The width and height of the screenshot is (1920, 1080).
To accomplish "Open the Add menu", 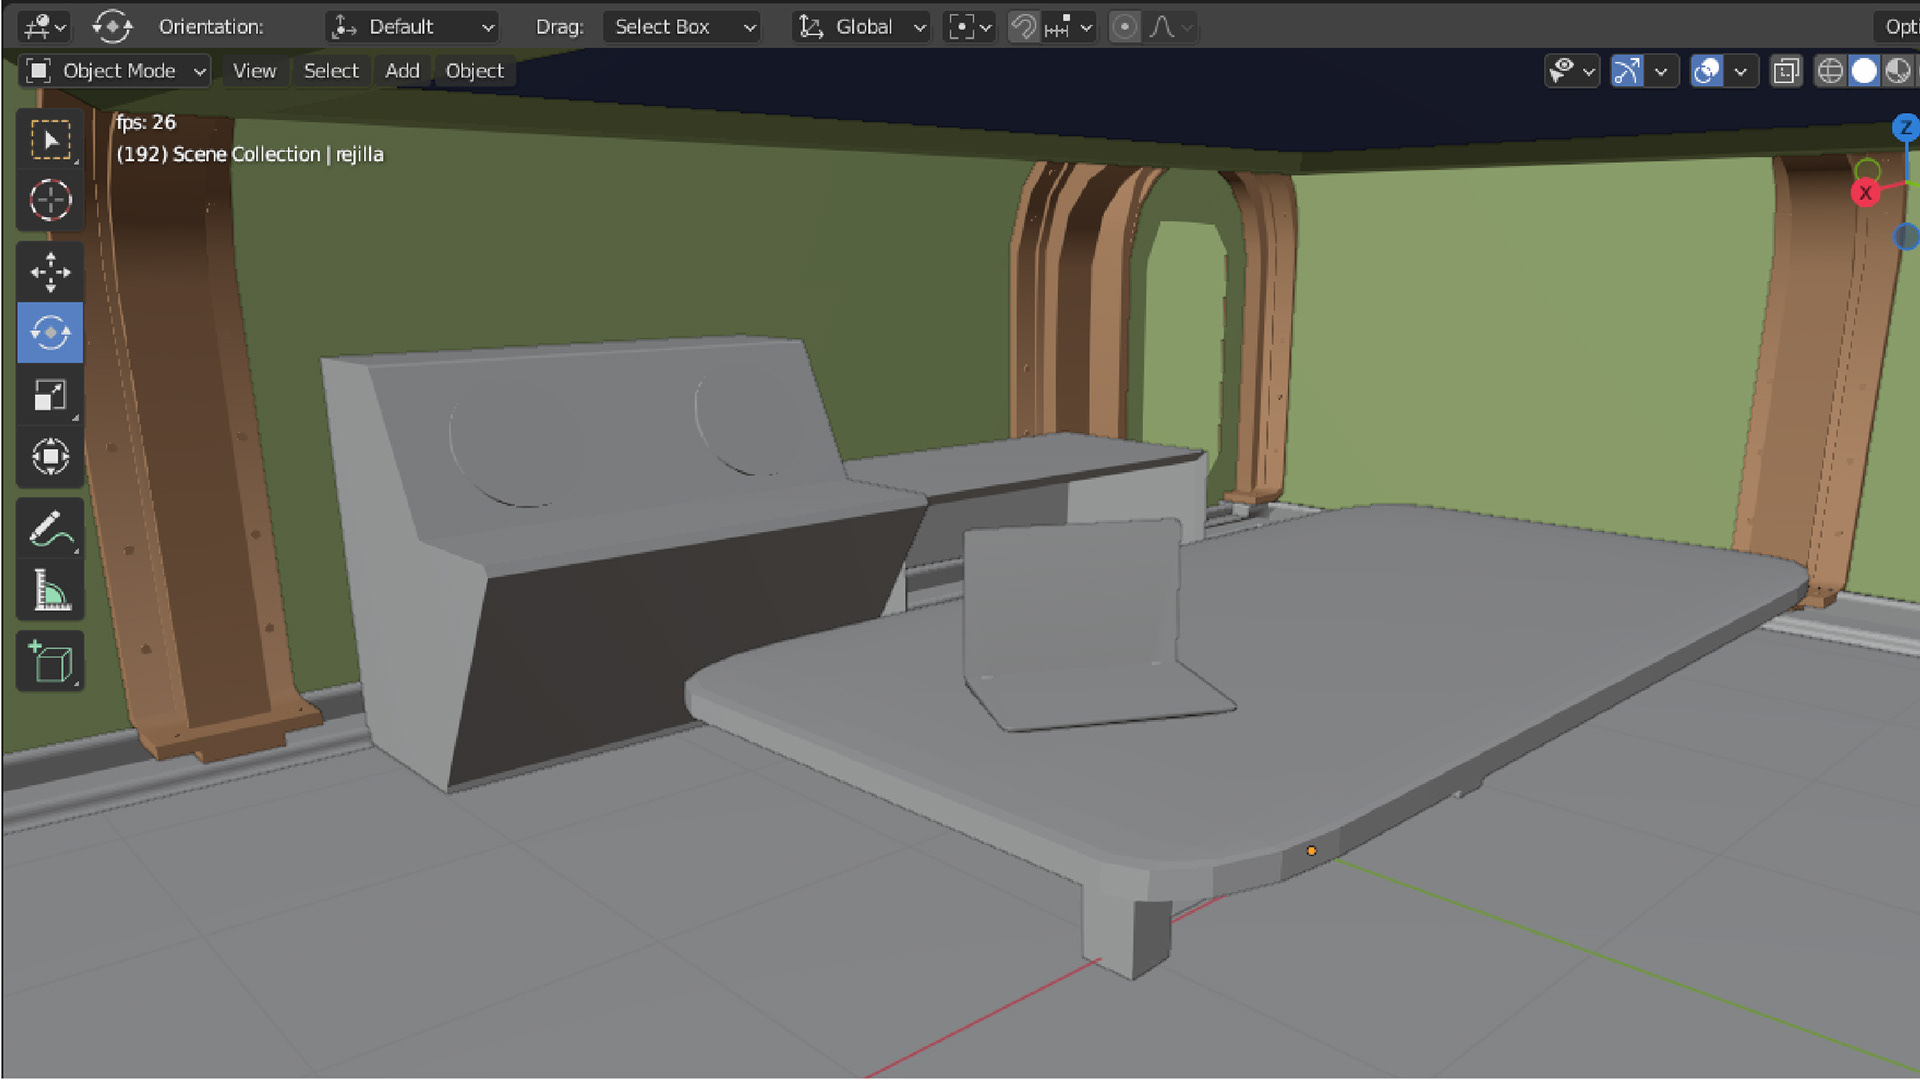I will click(x=402, y=71).
